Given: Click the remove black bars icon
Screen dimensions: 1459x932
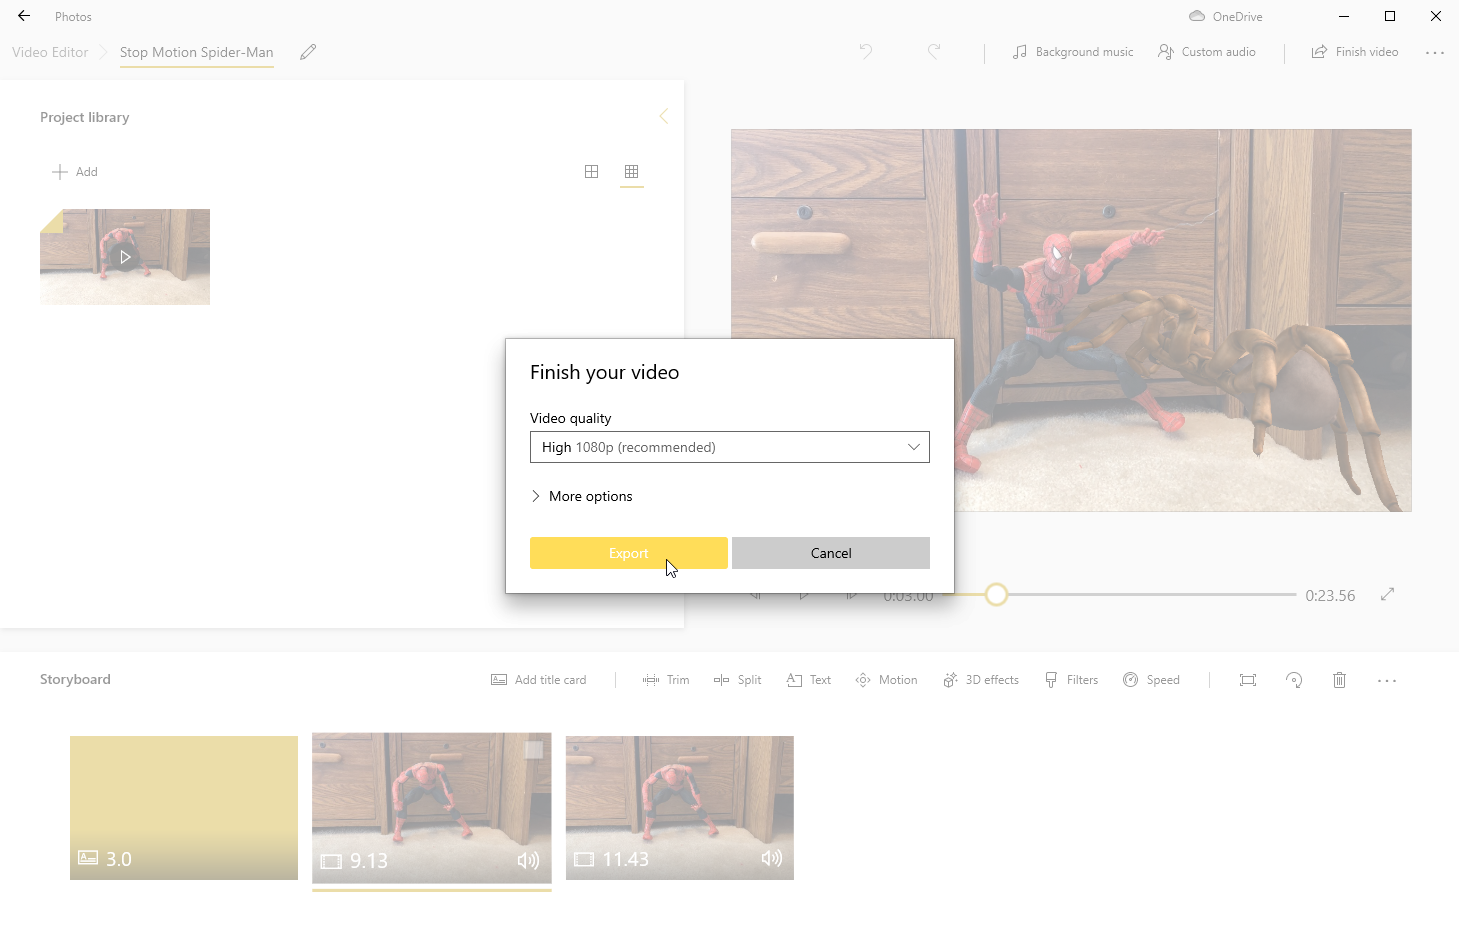Looking at the screenshot, I should click(x=1248, y=680).
